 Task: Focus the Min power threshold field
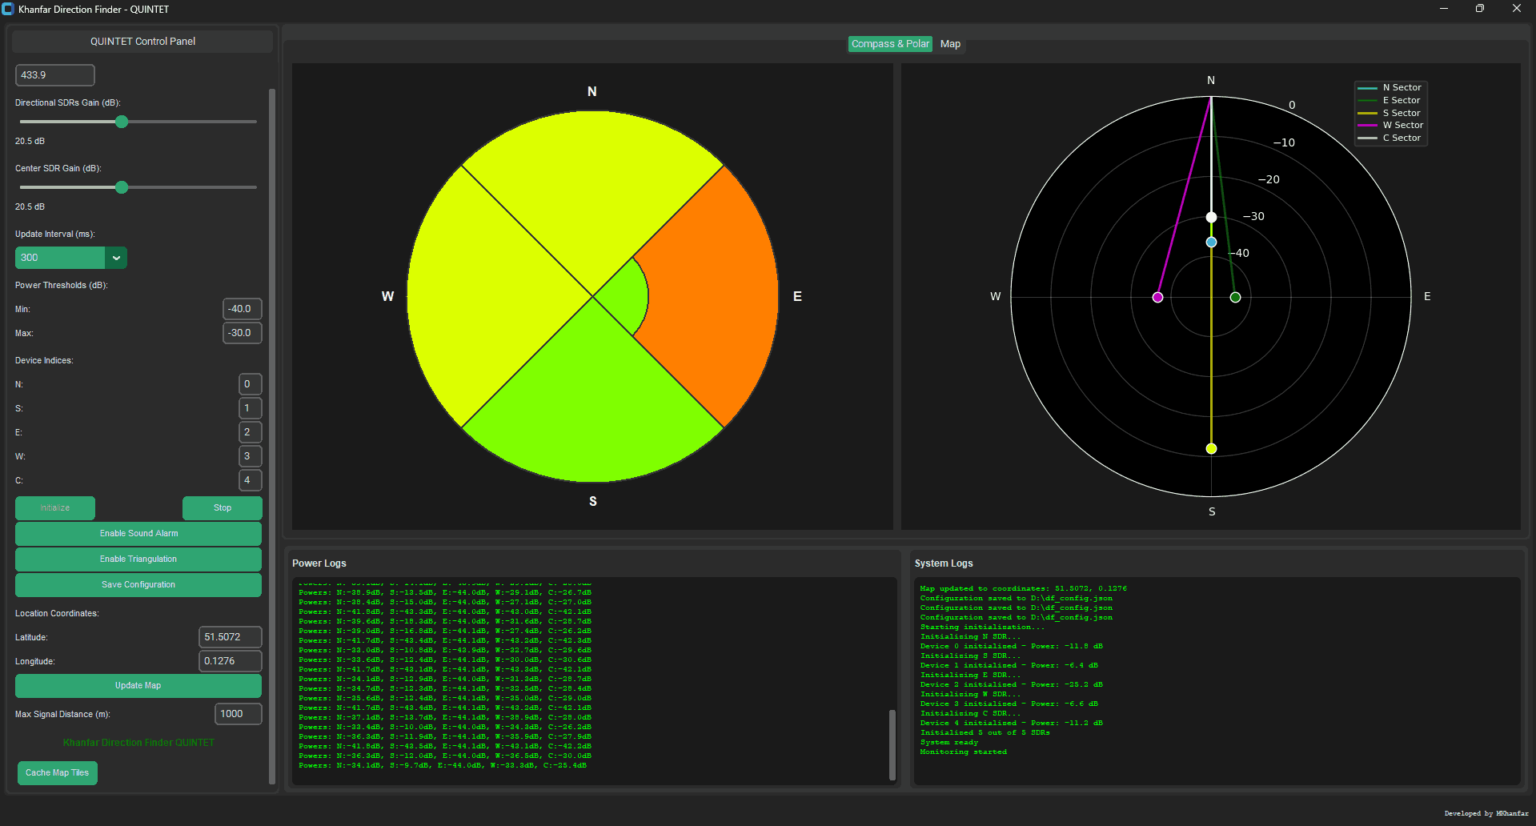[242, 309]
